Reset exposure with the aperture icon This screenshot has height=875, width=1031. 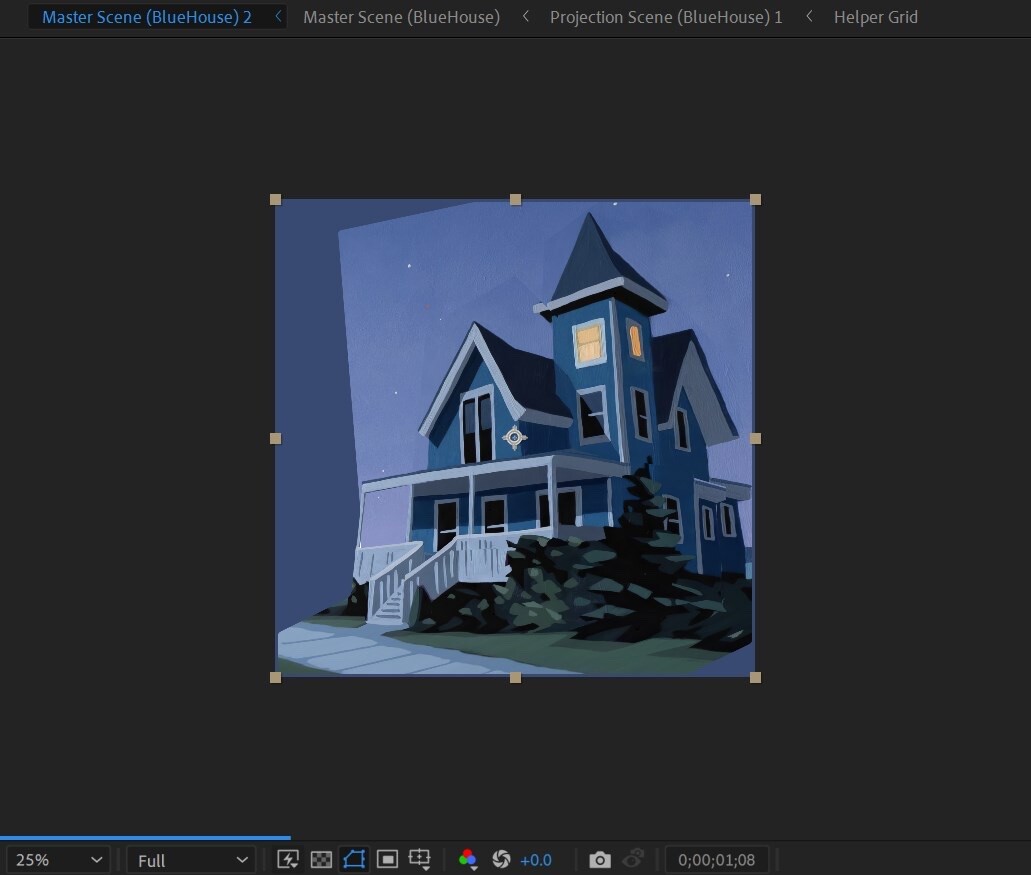click(501, 859)
